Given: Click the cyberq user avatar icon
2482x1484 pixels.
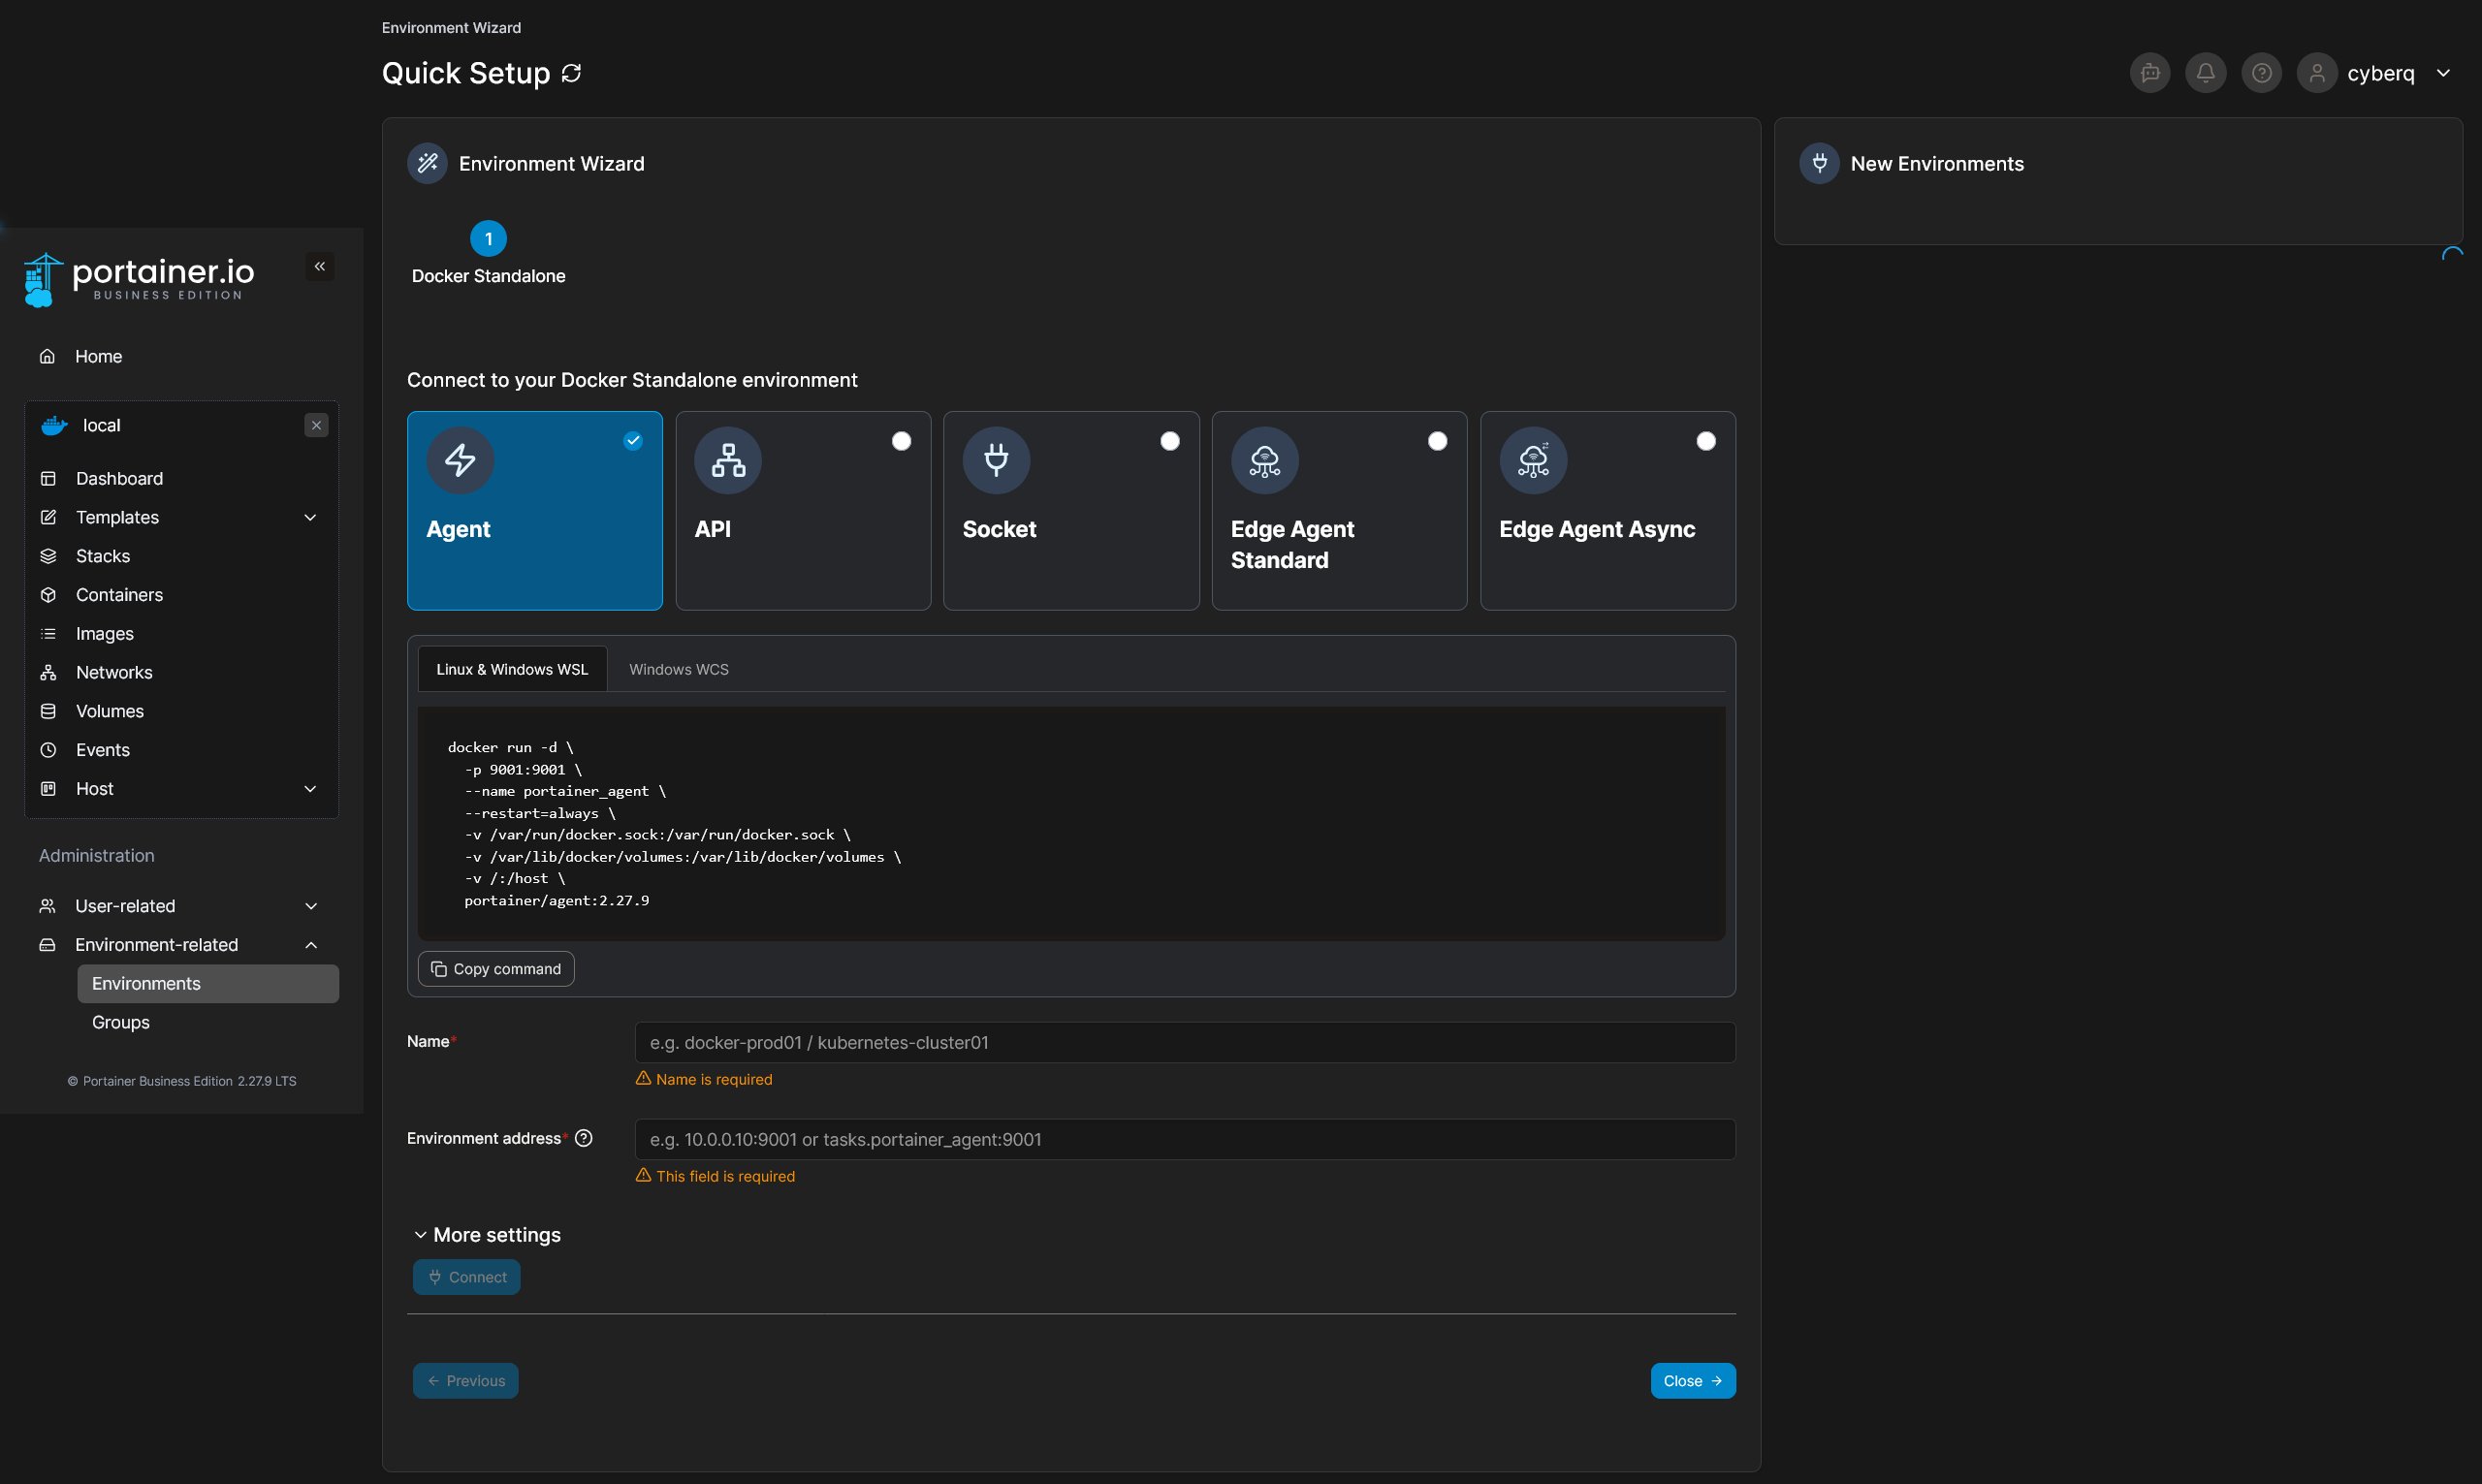Looking at the screenshot, I should (x=2317, y=73).
